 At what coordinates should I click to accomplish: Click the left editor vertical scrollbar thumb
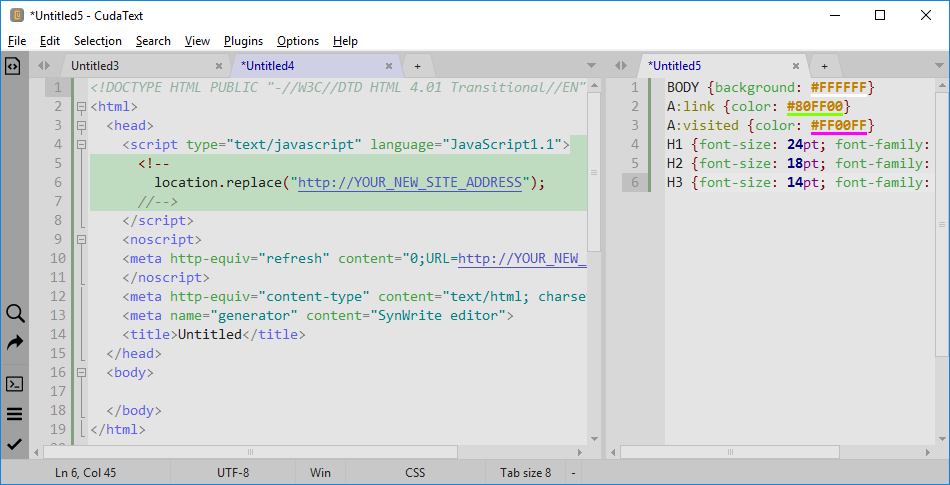coord(594,172)
